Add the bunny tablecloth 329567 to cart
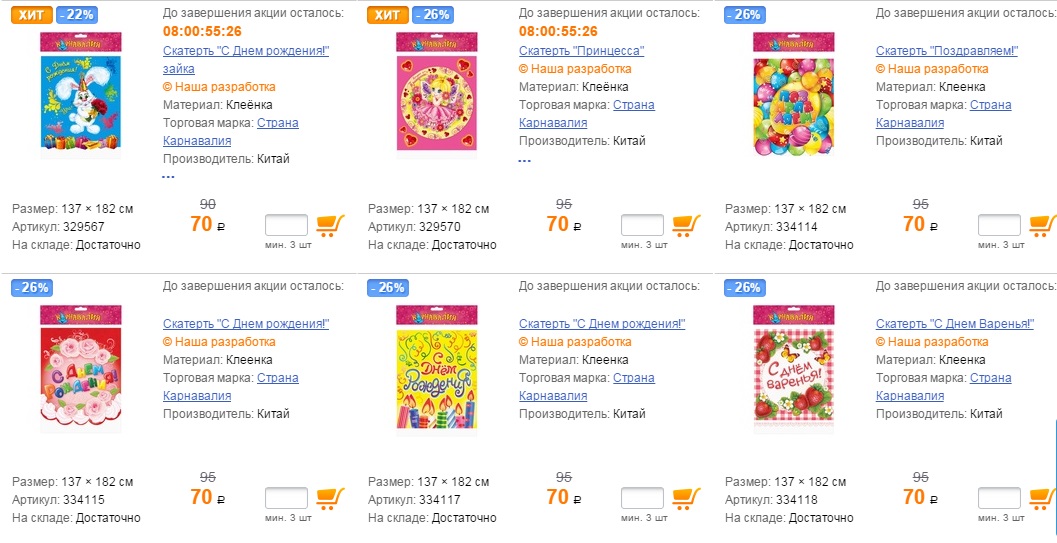Viewport: 1057px width, 543px height. click(x=330, y=225)
